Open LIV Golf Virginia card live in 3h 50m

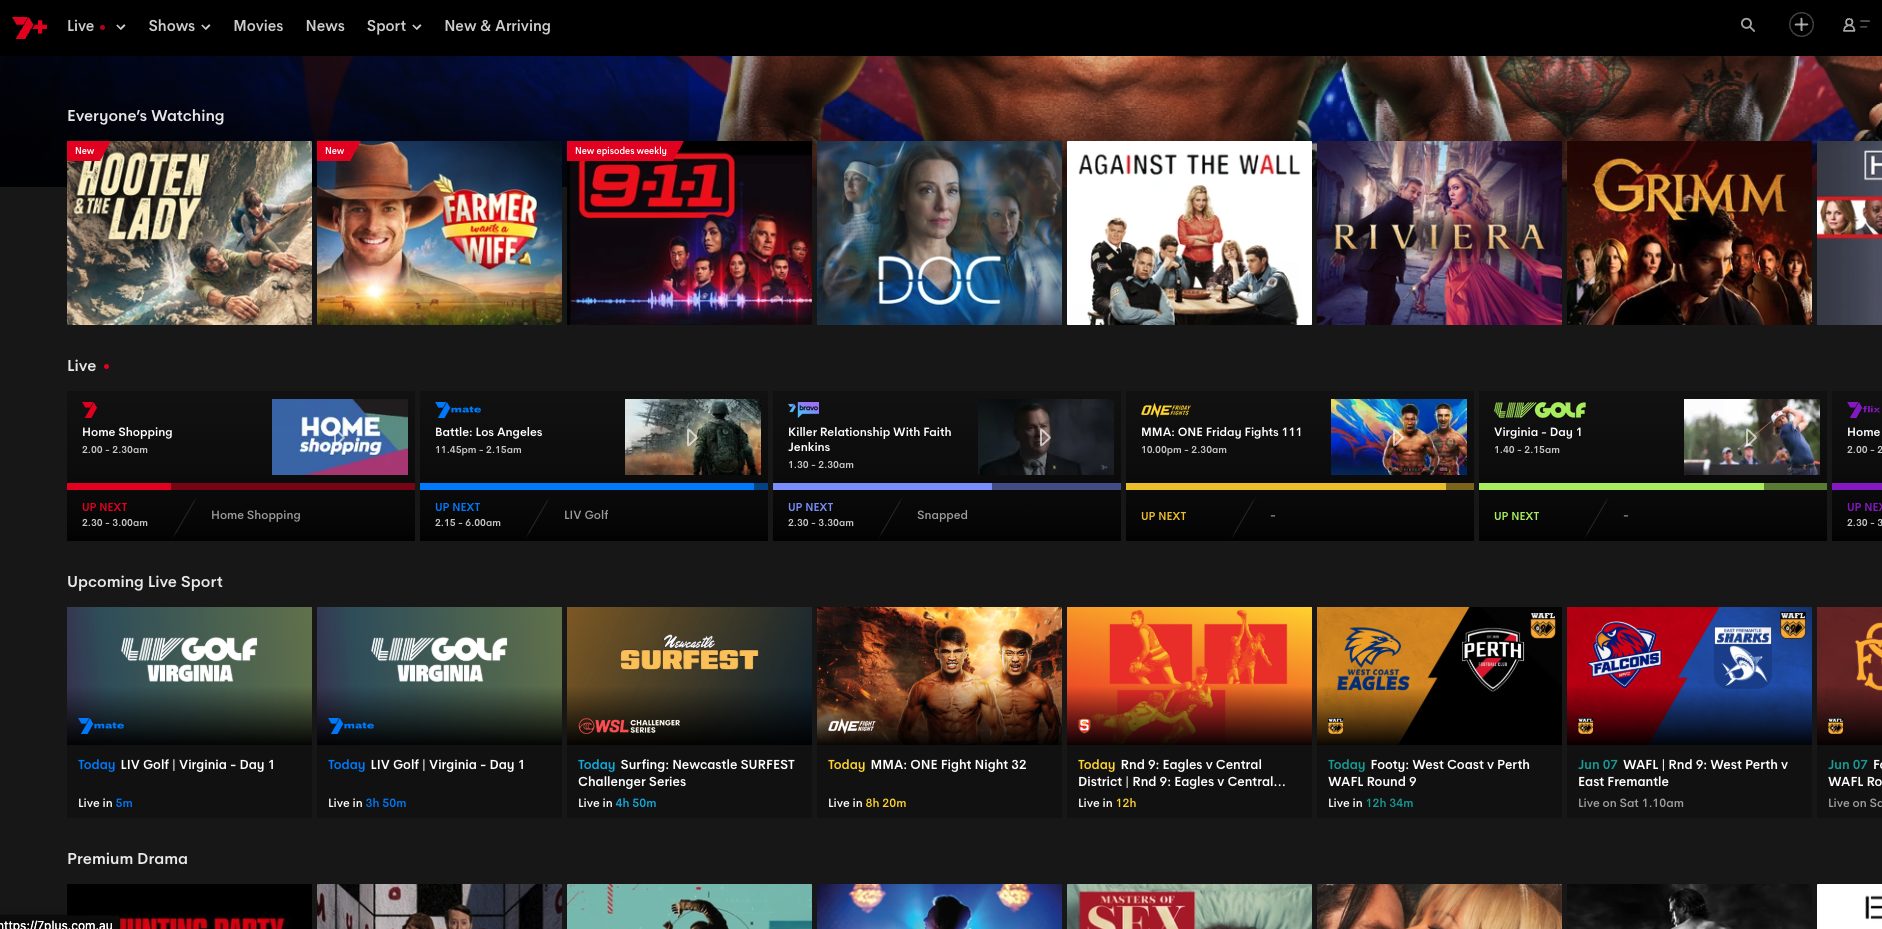[x=439, y=712]
